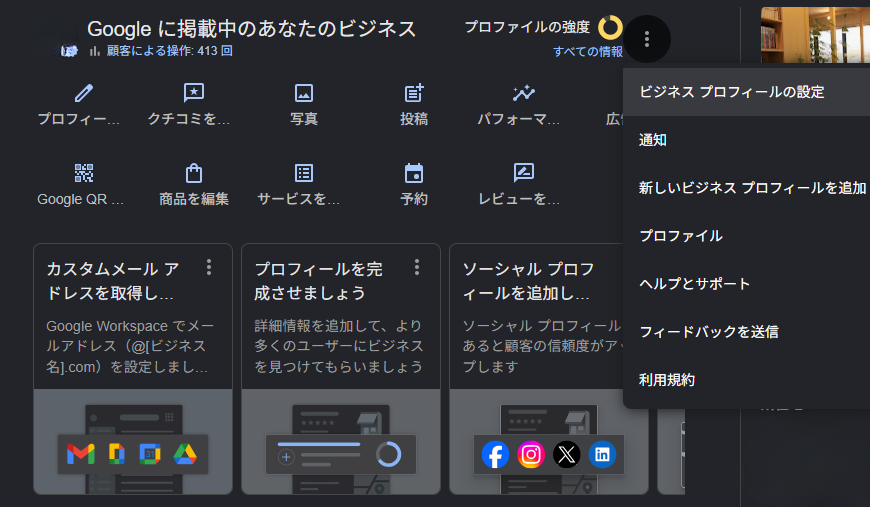
Task: Open the 顧客による操作: 413 回 link
Action: click(x=169, y=51)
